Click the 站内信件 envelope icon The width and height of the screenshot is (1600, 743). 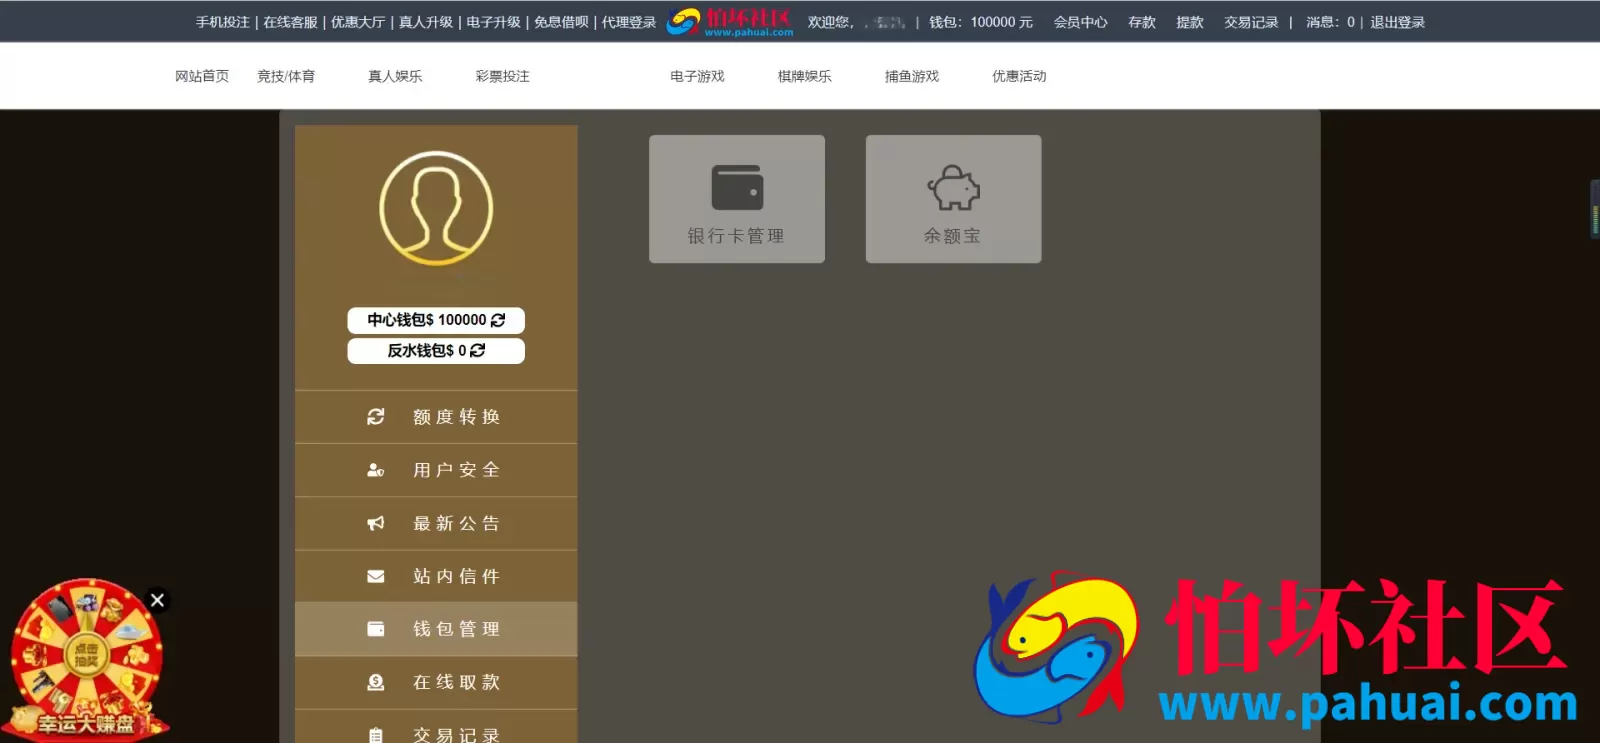point(376,576)
